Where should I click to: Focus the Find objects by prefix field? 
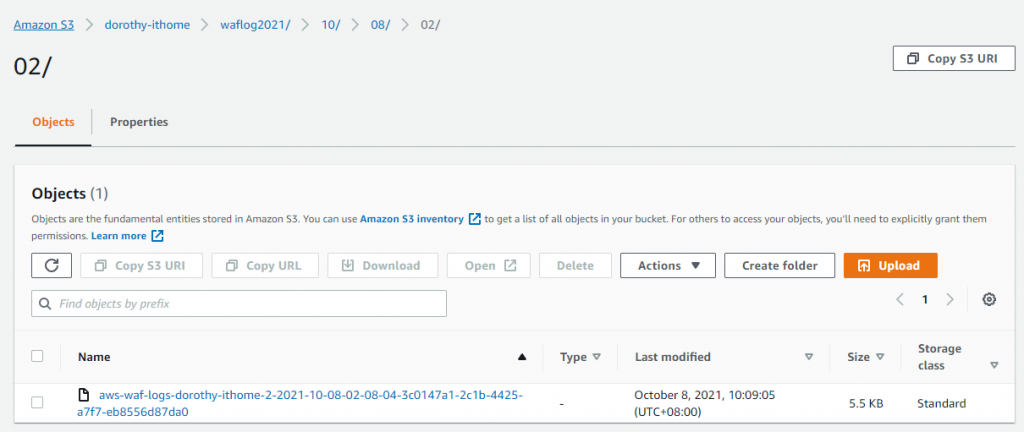[x=239, y=303]
